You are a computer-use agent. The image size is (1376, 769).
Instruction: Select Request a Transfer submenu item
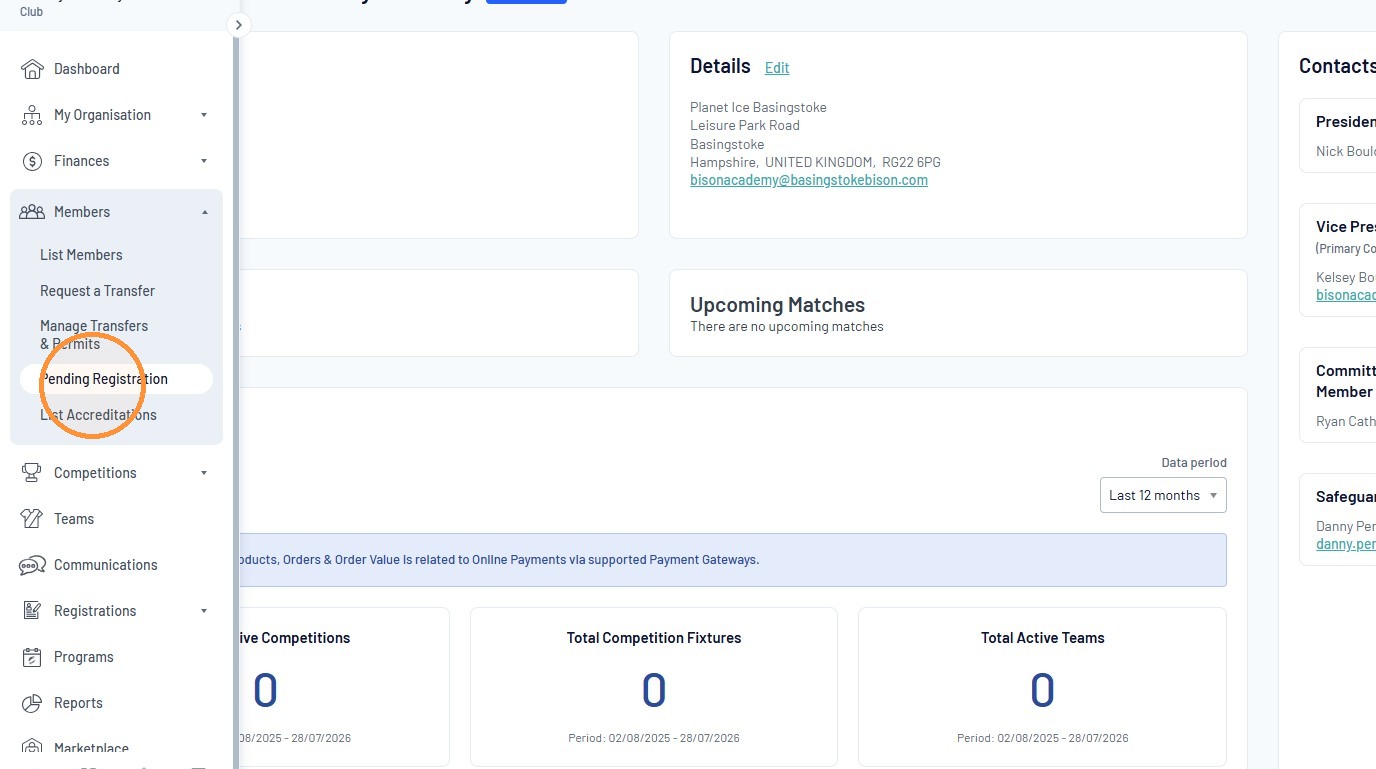[97, 291]
